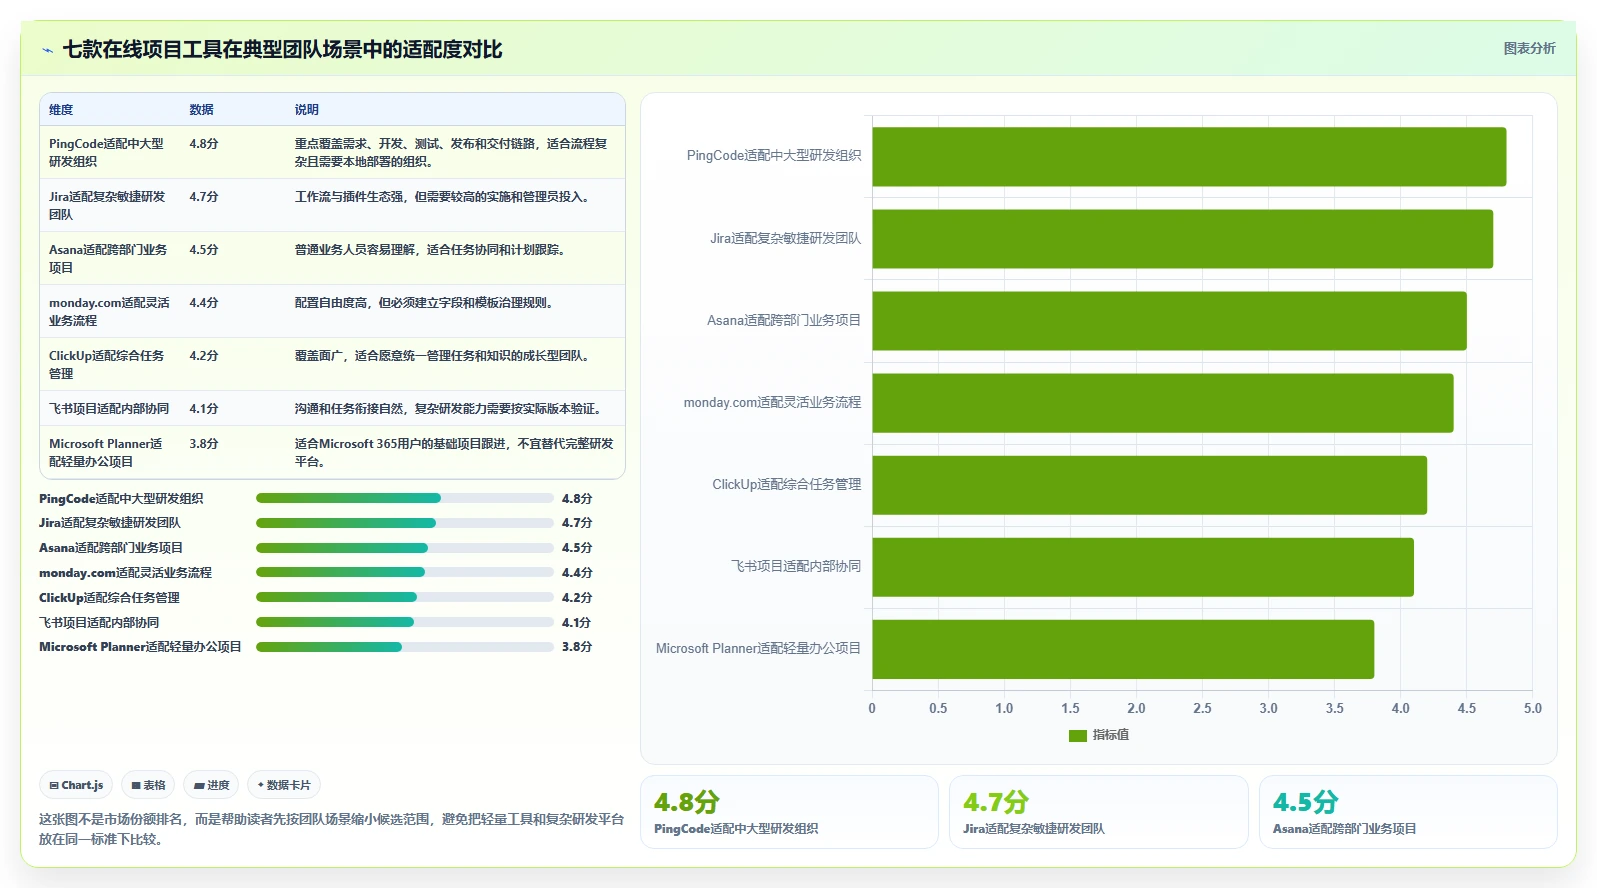The width and height of the screenshot is (1597, 888).
Task: Click the Planner description about Microsoft 365用户
Action: click(x=454, y=453)
